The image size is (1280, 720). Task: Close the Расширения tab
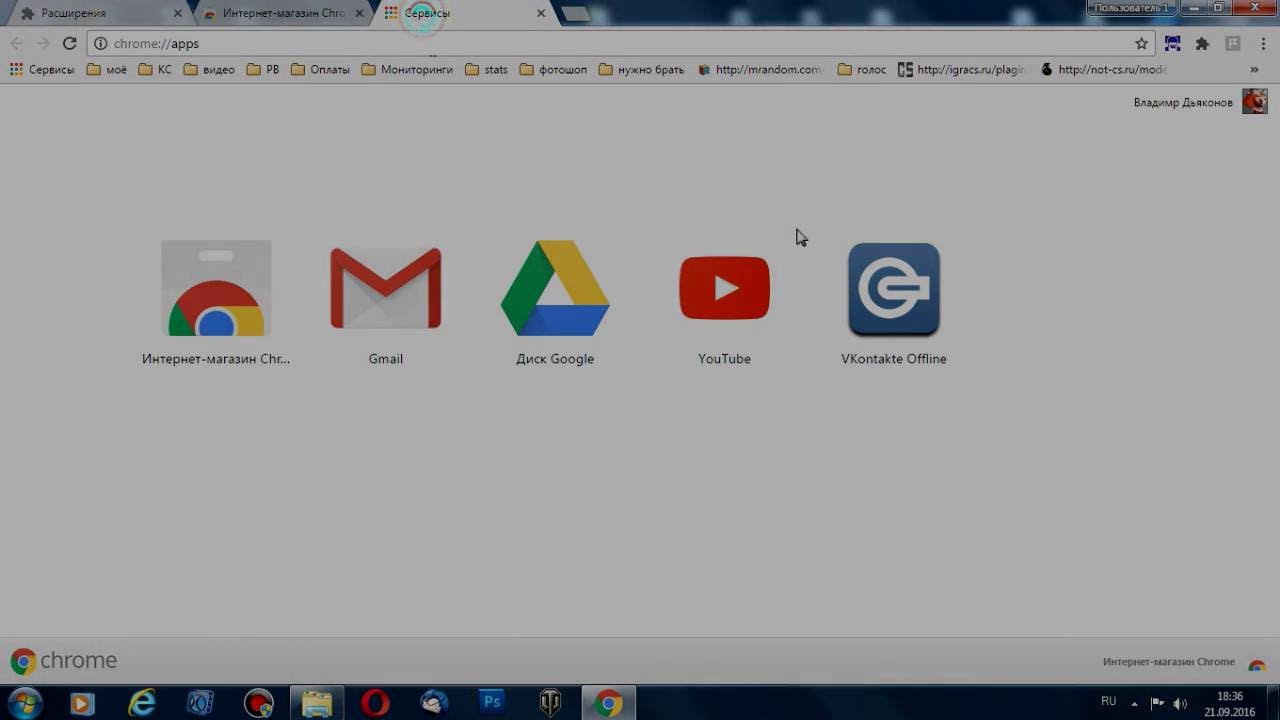(178, 14)
